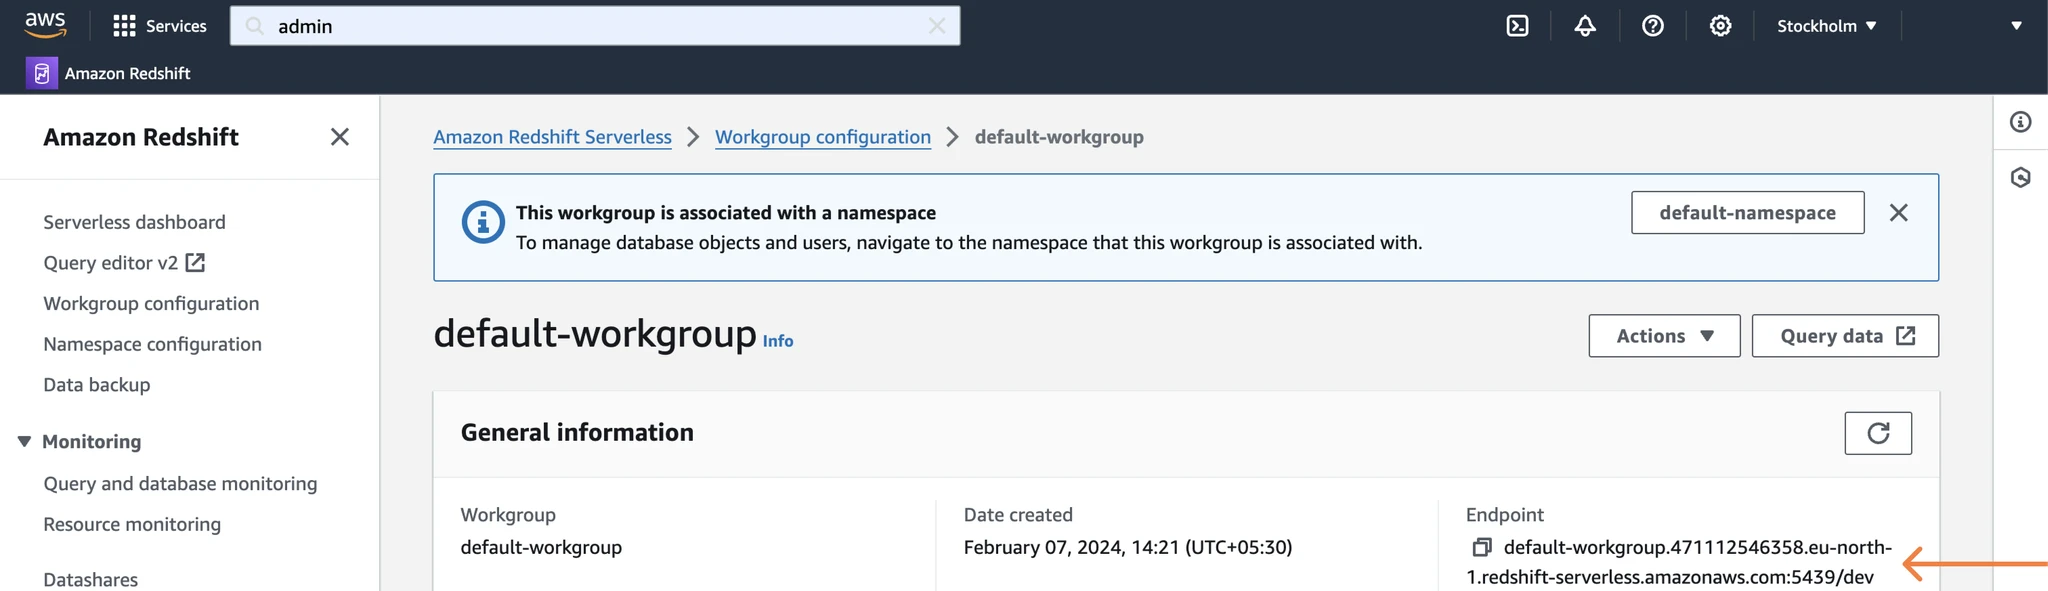Open the info panel icon at right edge

2020,122
